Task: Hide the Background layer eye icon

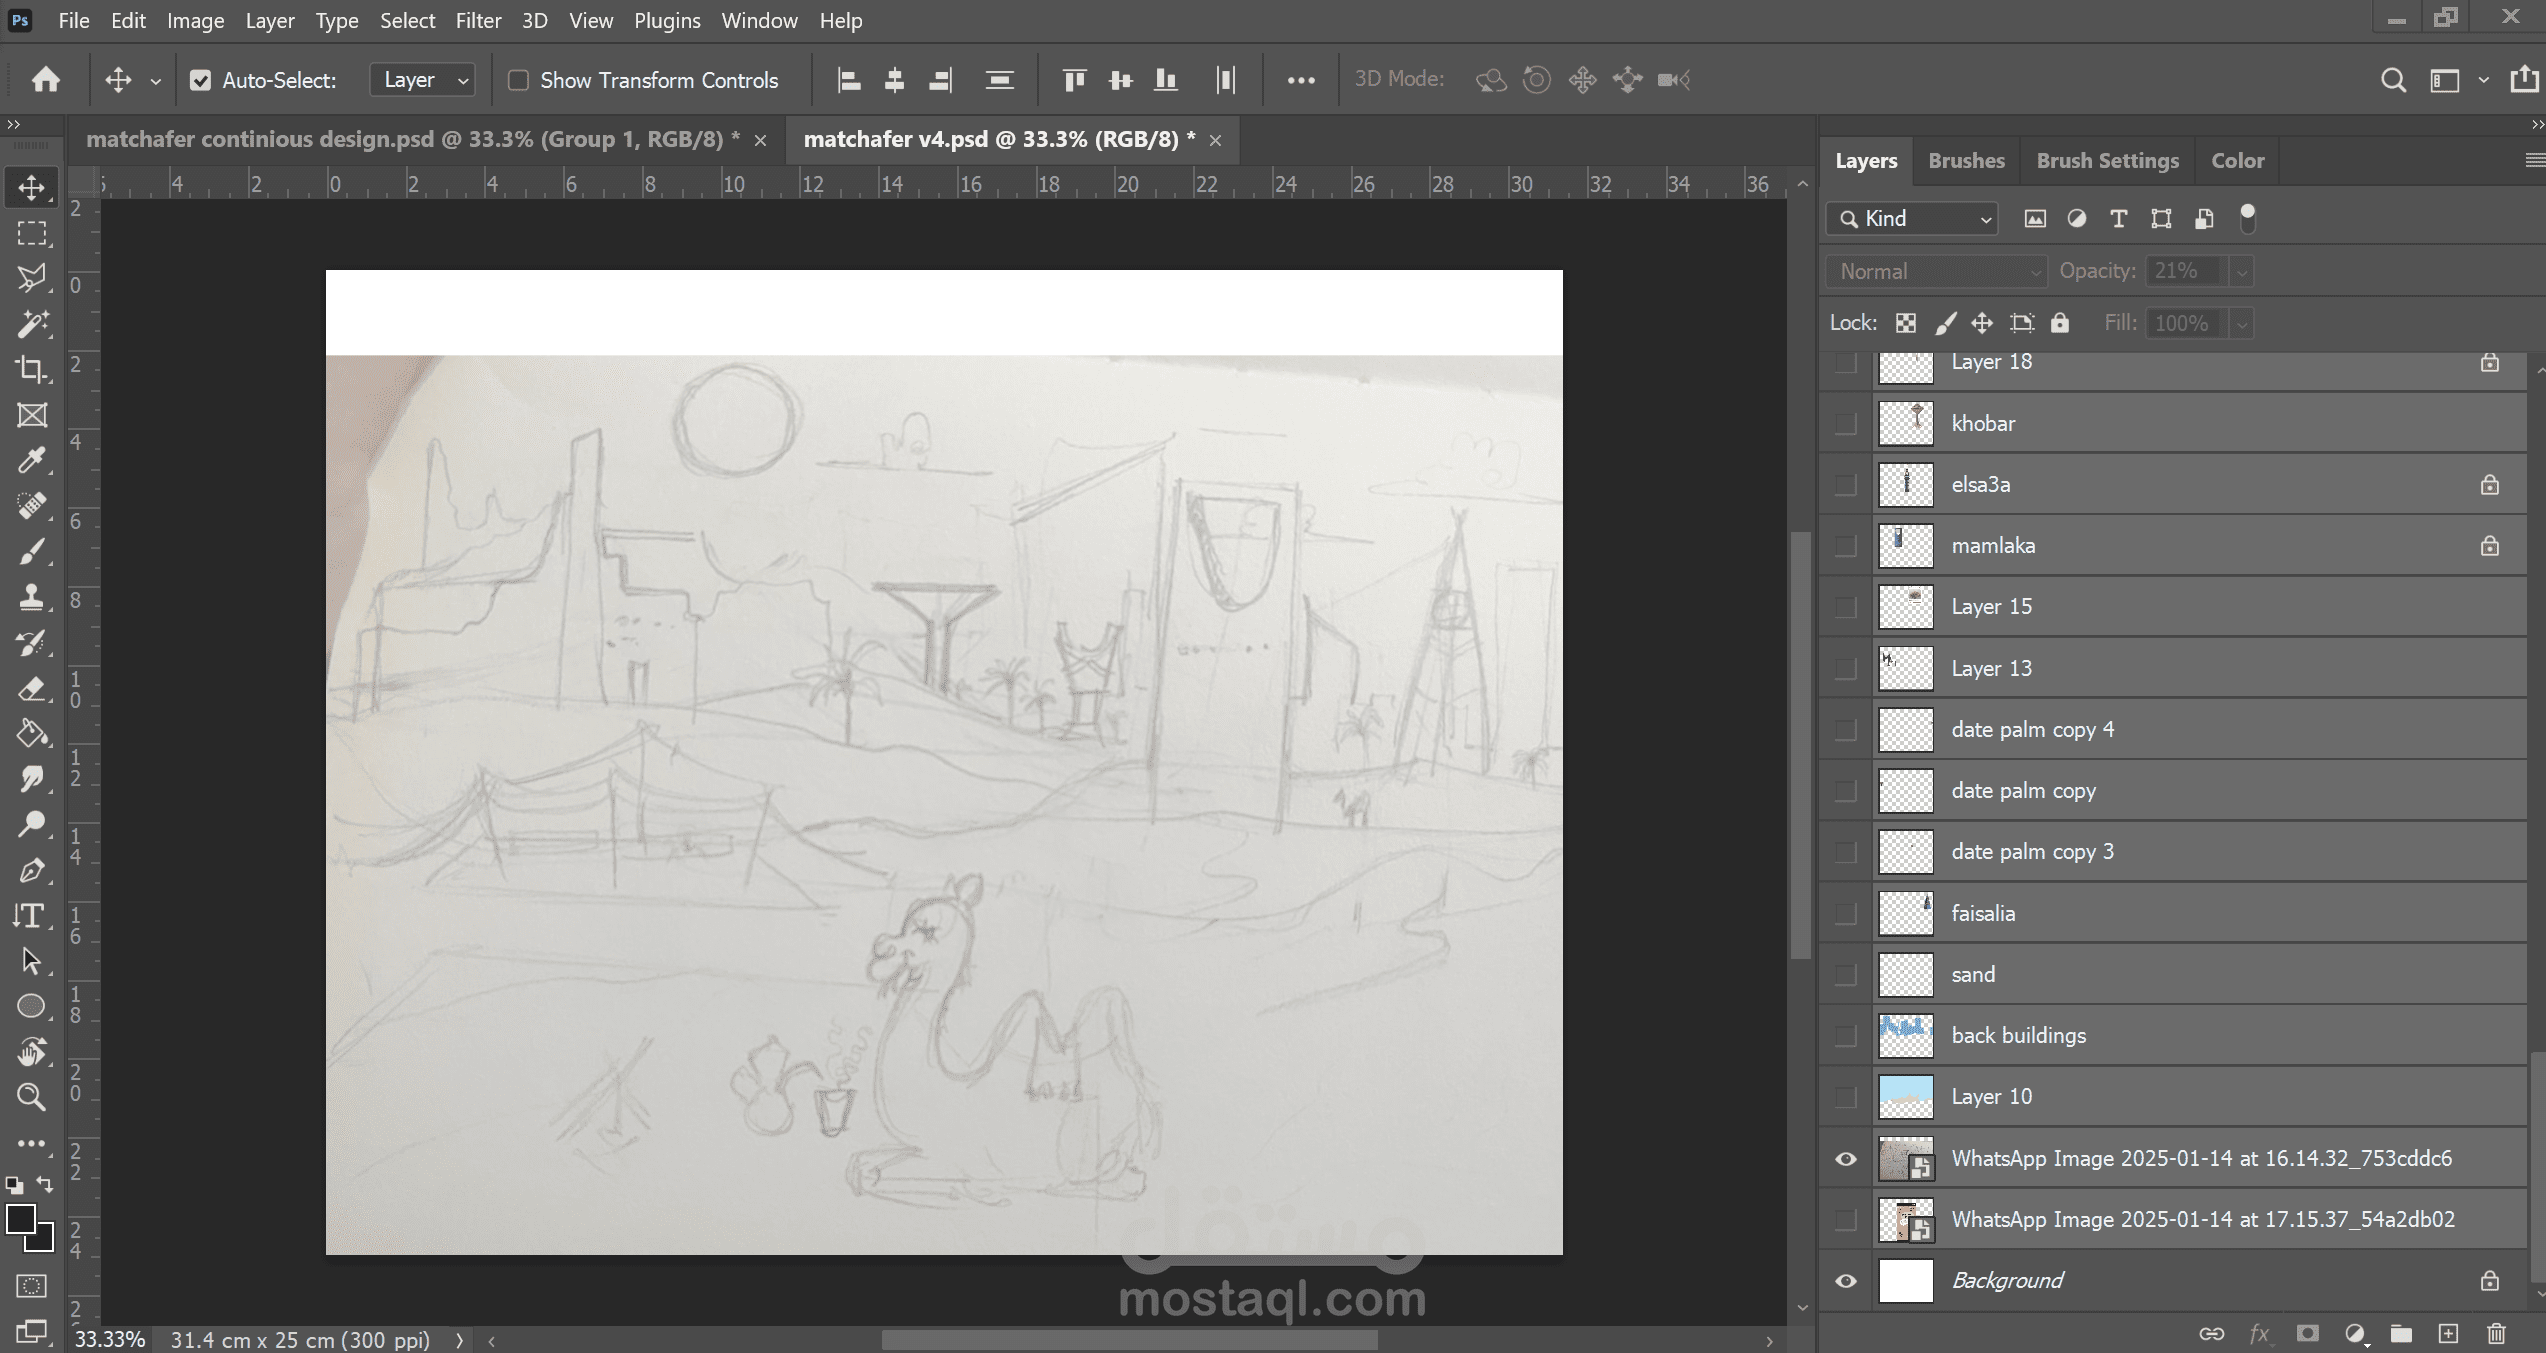Action: coord(1846,1281)
